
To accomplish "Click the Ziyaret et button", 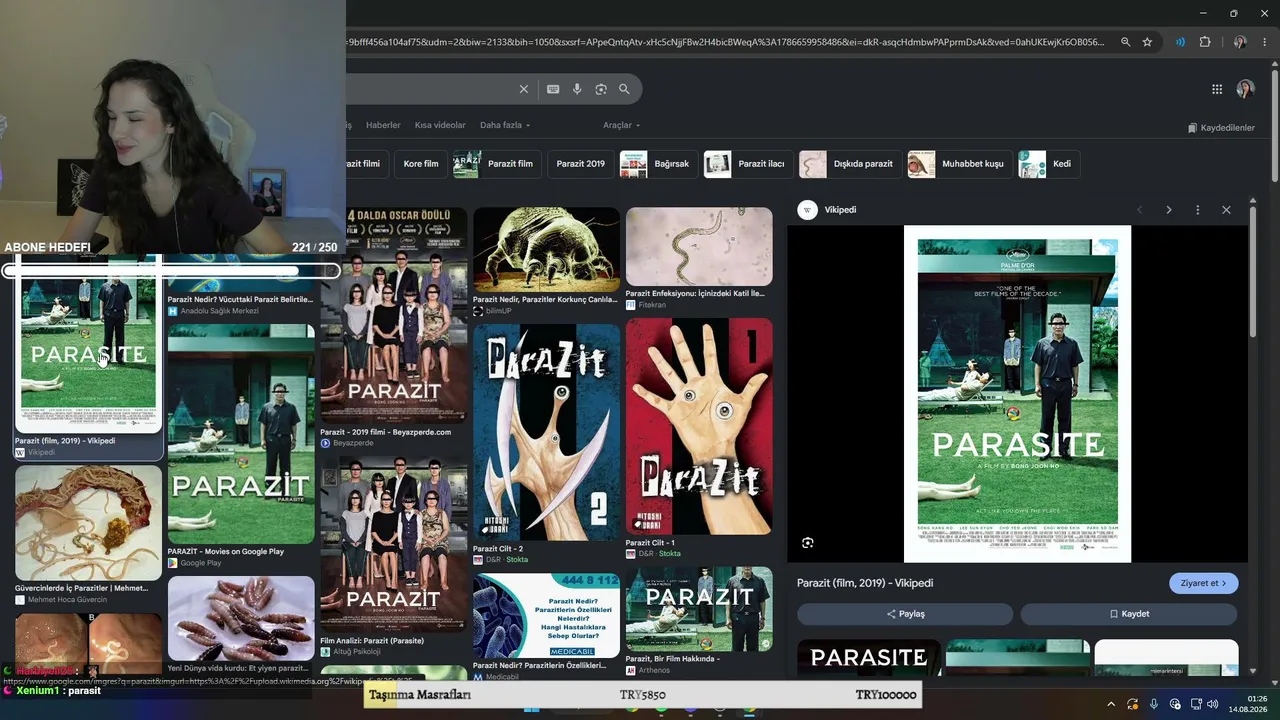I will [1203, 583].
